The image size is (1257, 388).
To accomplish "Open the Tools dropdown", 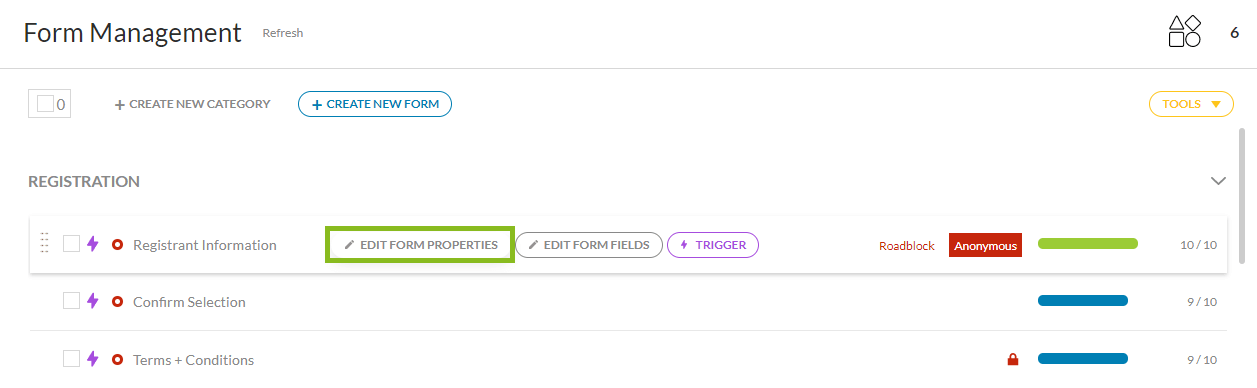I will coord(1191,104).
